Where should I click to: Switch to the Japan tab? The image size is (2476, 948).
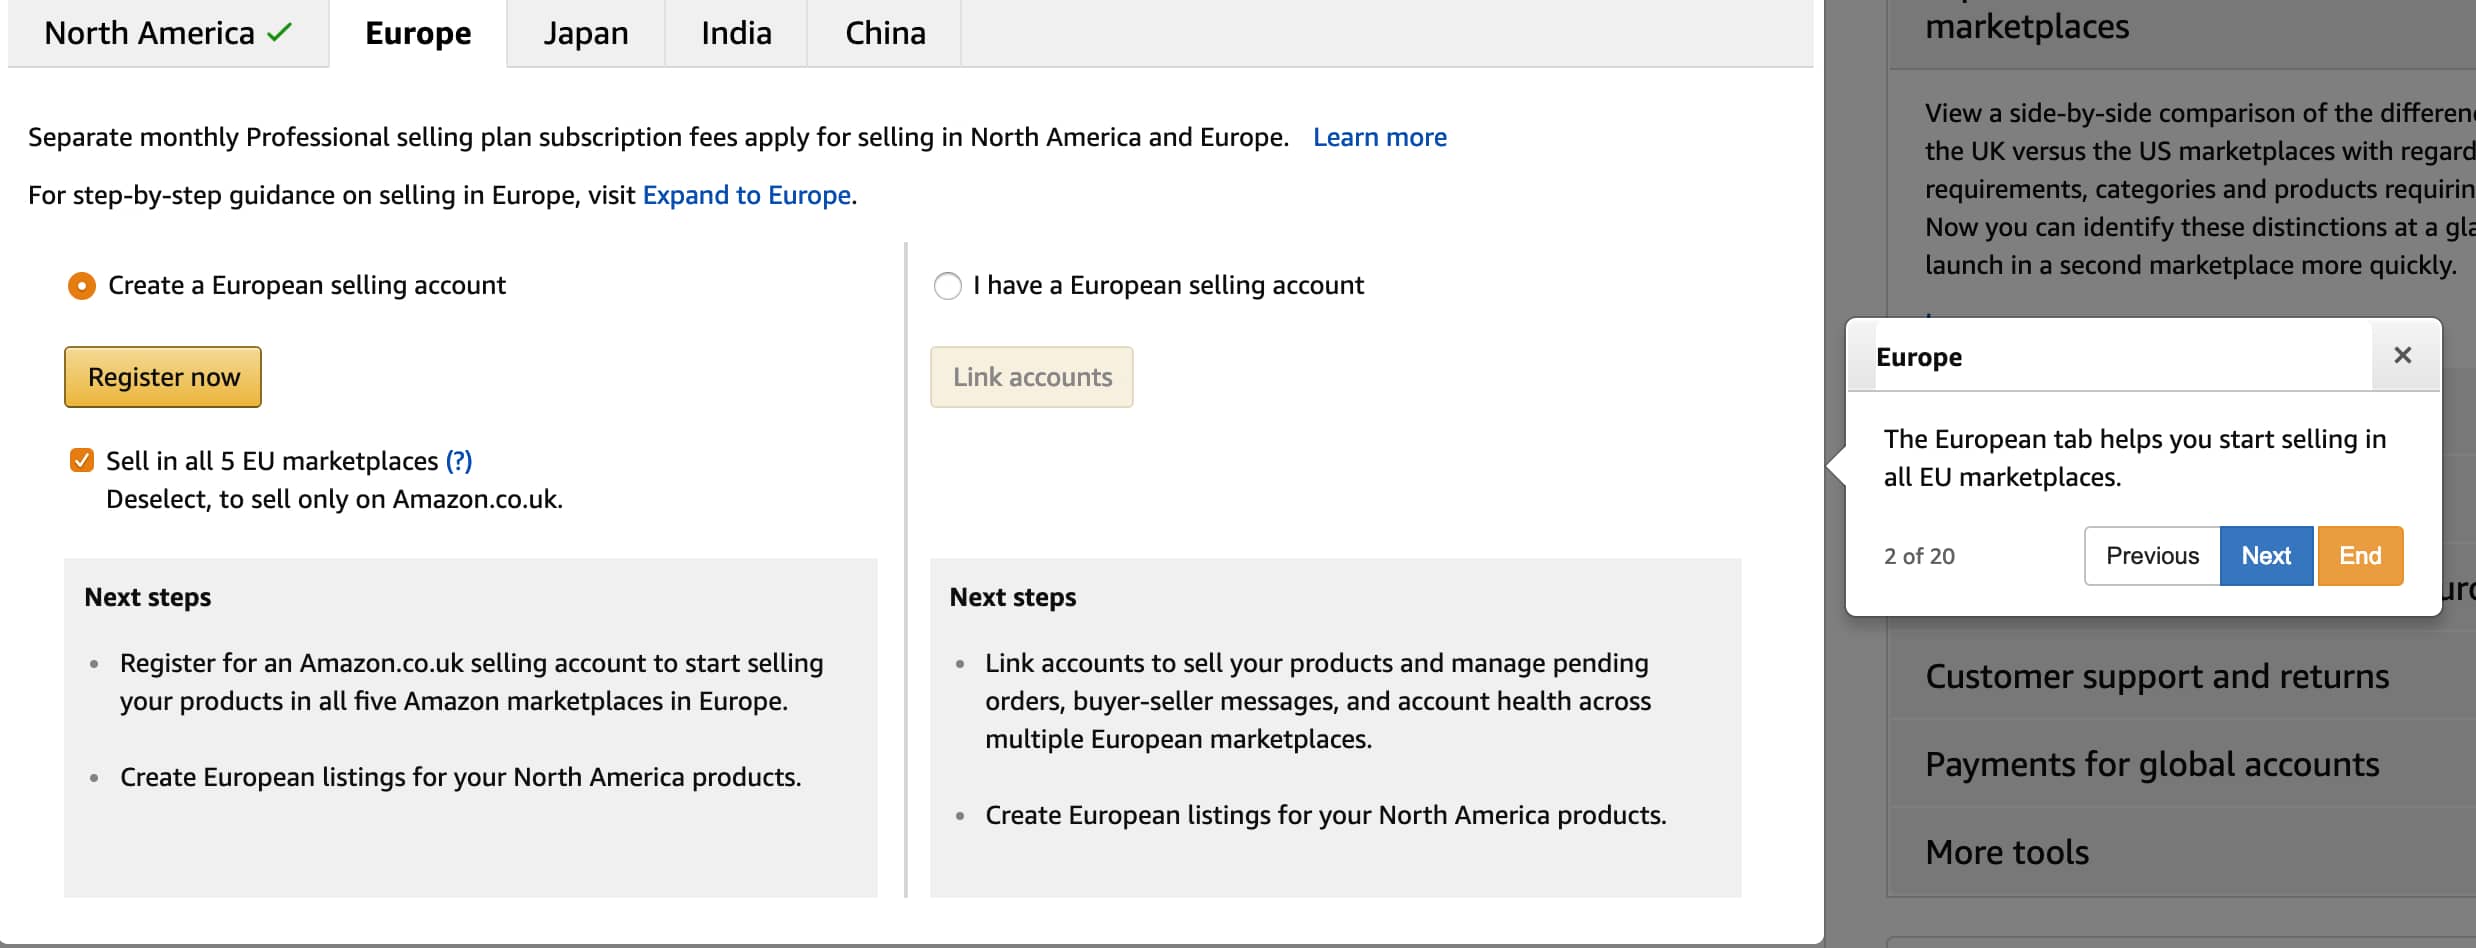tap(585, 33)
